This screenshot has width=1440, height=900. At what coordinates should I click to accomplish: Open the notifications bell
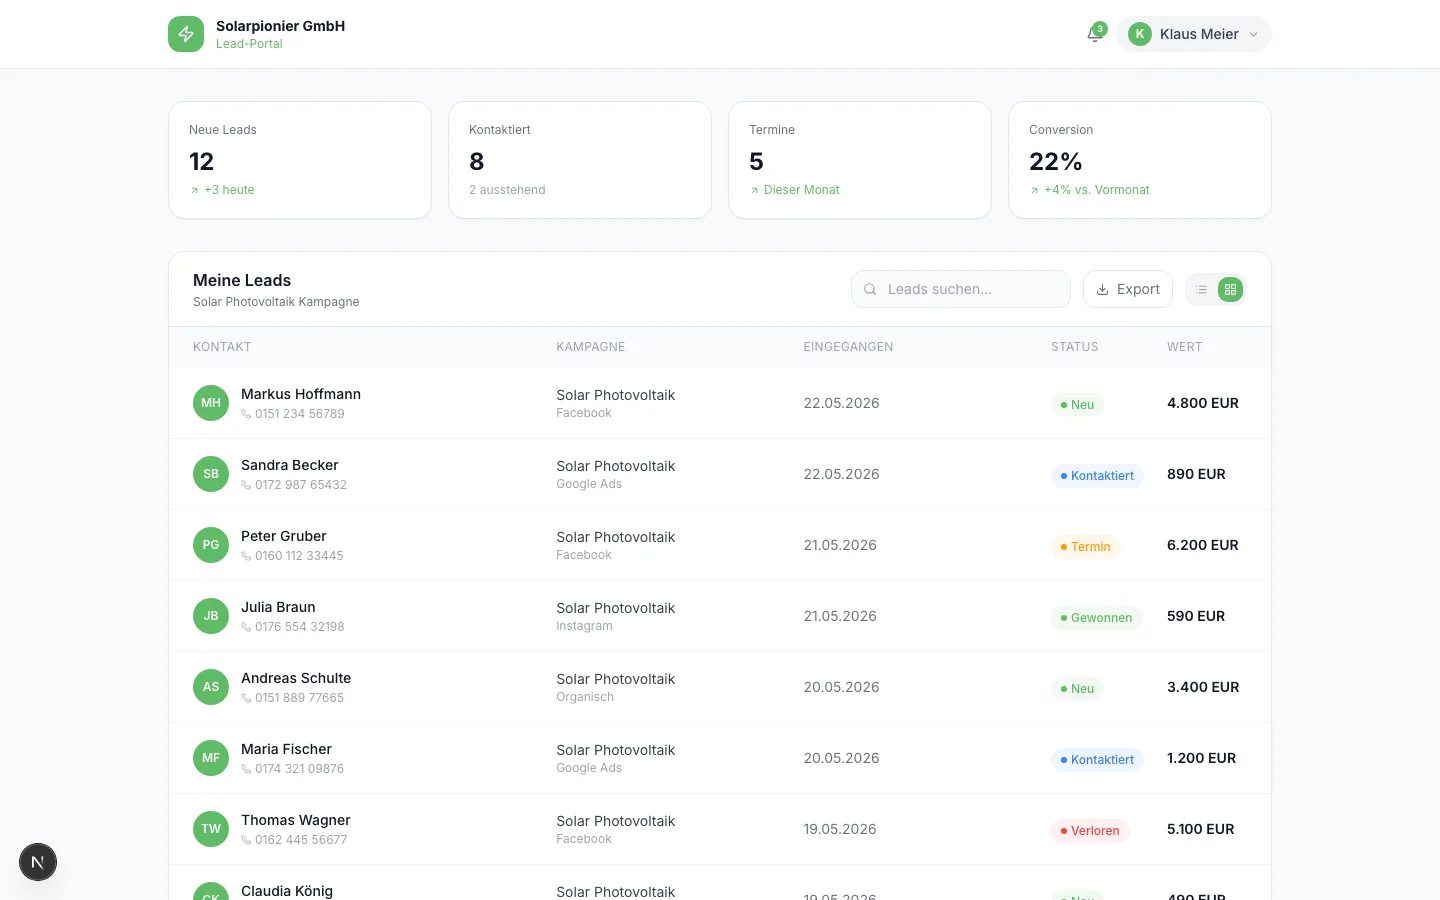click(1095, 34)
